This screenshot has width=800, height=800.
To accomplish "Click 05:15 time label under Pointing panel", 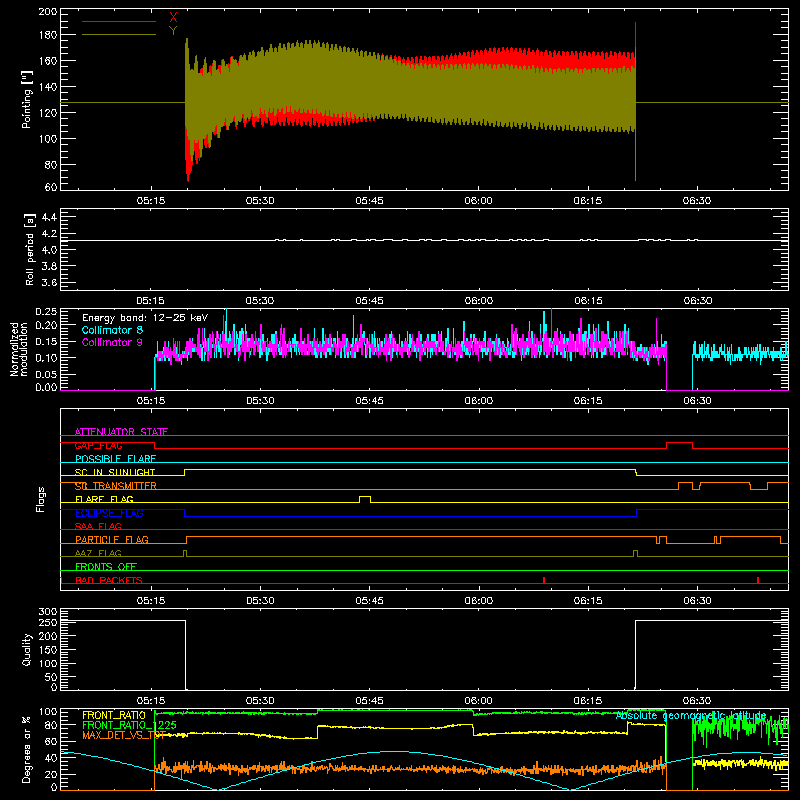I will pos(151,201).
